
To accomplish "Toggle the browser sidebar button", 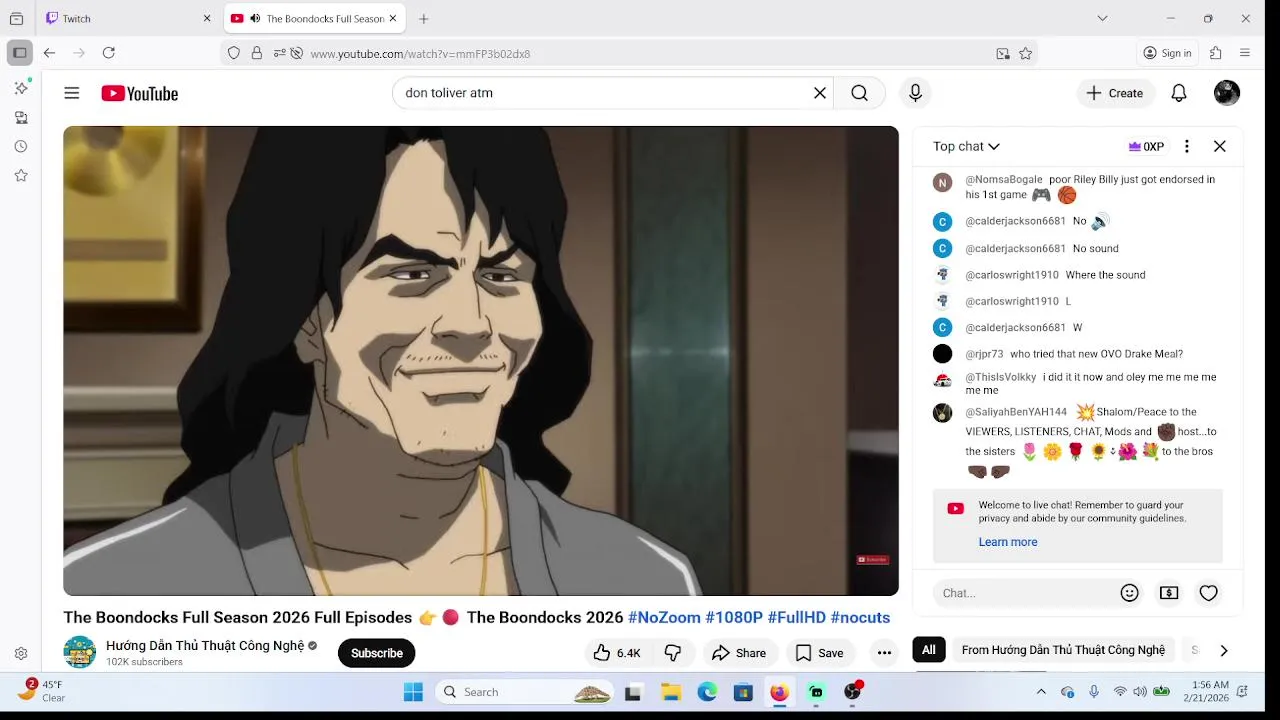I will pos(20,53).
